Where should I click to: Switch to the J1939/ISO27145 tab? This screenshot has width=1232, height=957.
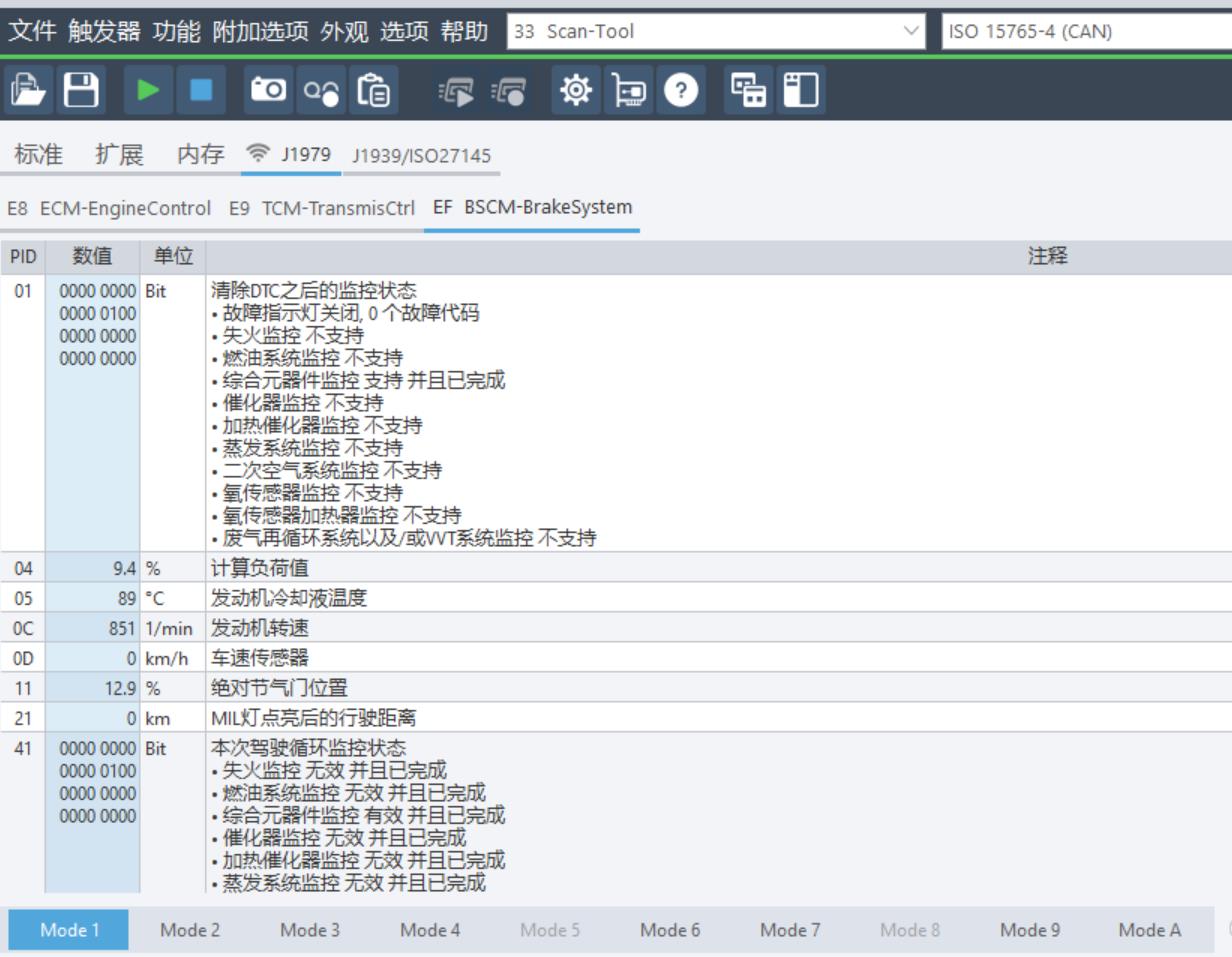(x=421, y=156)
